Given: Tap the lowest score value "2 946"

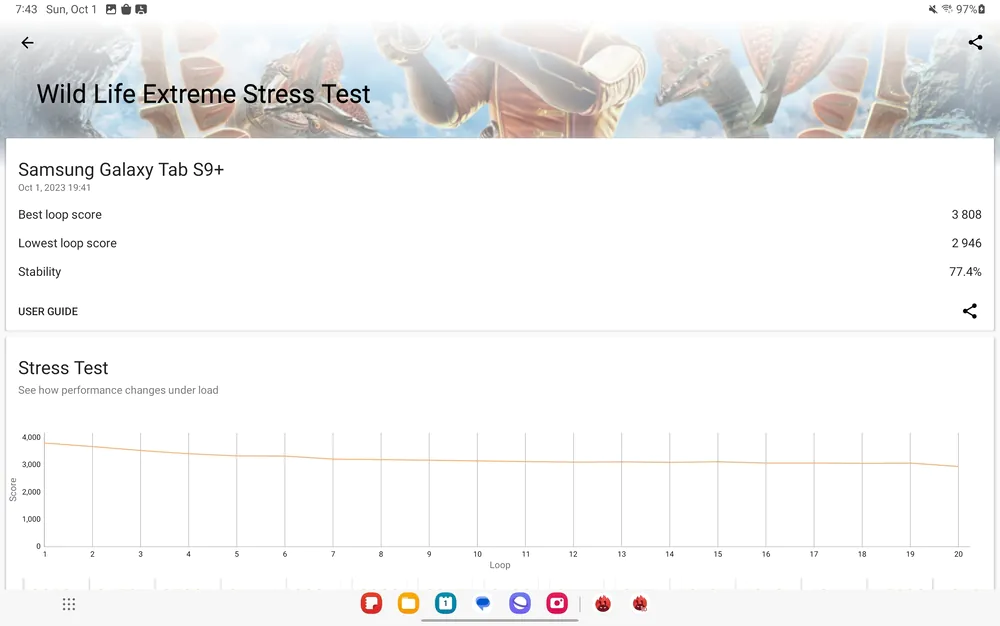Looking at the screenshot, I should (966, 244).
